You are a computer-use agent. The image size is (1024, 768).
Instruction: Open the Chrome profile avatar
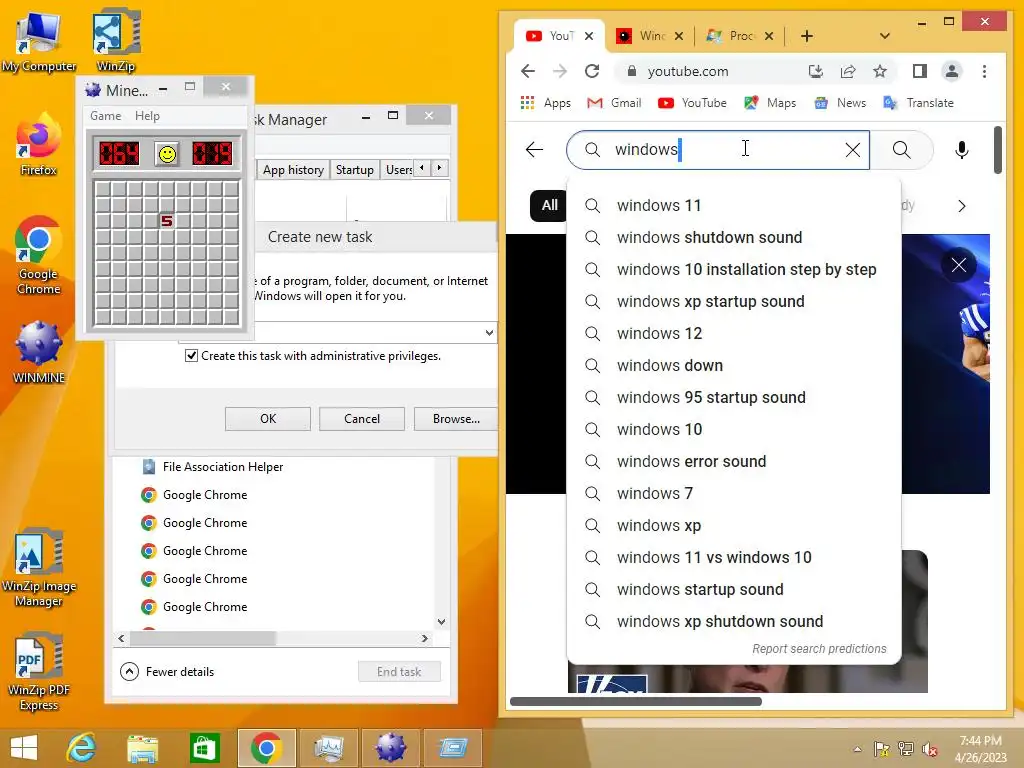952,71
